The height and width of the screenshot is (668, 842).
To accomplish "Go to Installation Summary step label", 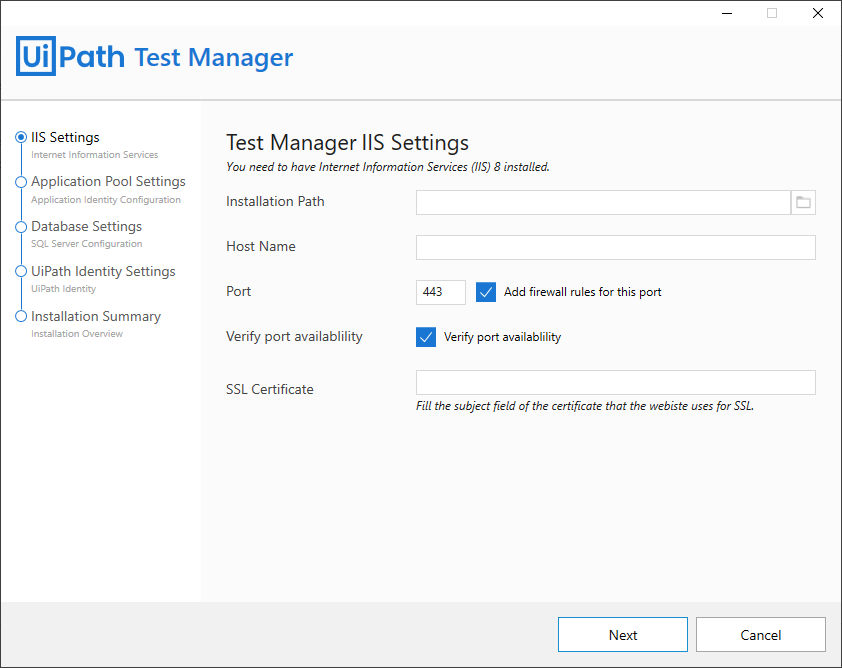I will point(96,316).
